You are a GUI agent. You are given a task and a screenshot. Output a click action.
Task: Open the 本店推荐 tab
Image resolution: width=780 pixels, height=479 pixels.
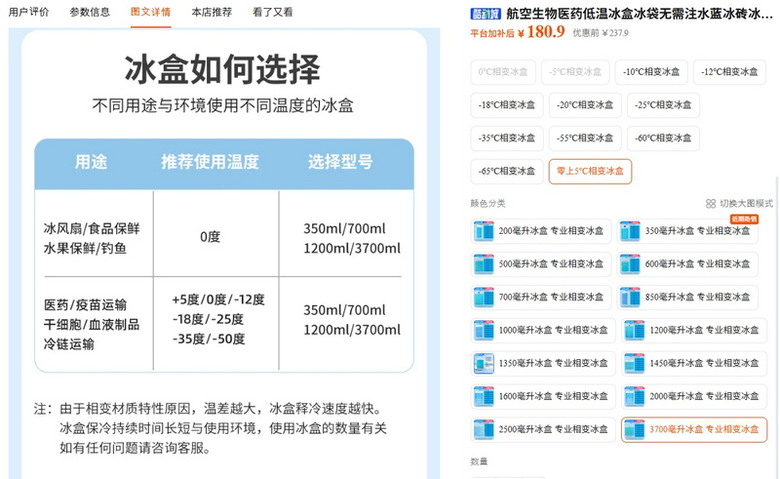tap(211, 12)
